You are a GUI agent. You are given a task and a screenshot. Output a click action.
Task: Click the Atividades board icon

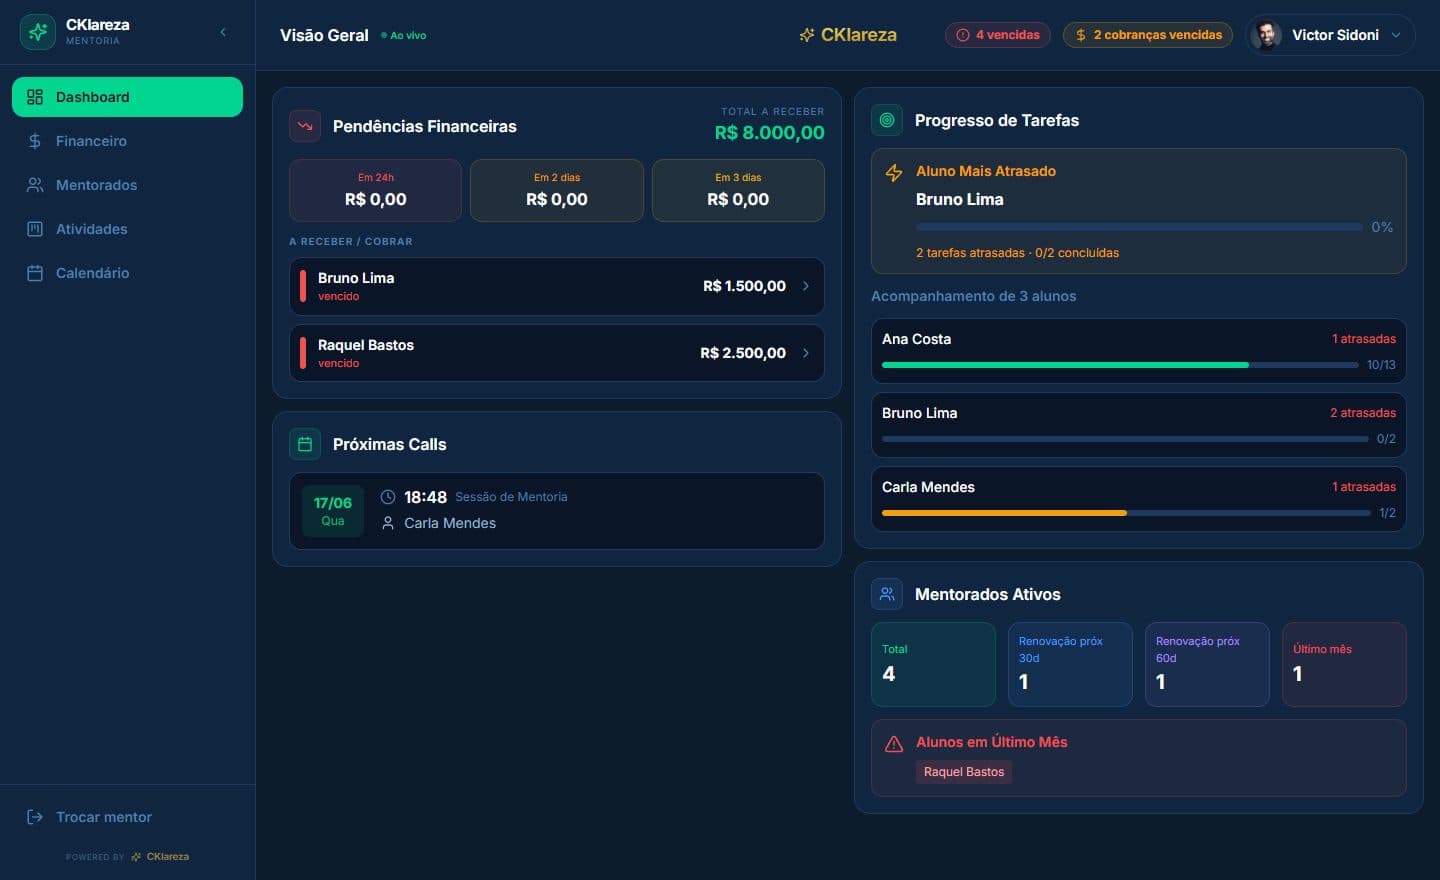[x=35, y=229]
